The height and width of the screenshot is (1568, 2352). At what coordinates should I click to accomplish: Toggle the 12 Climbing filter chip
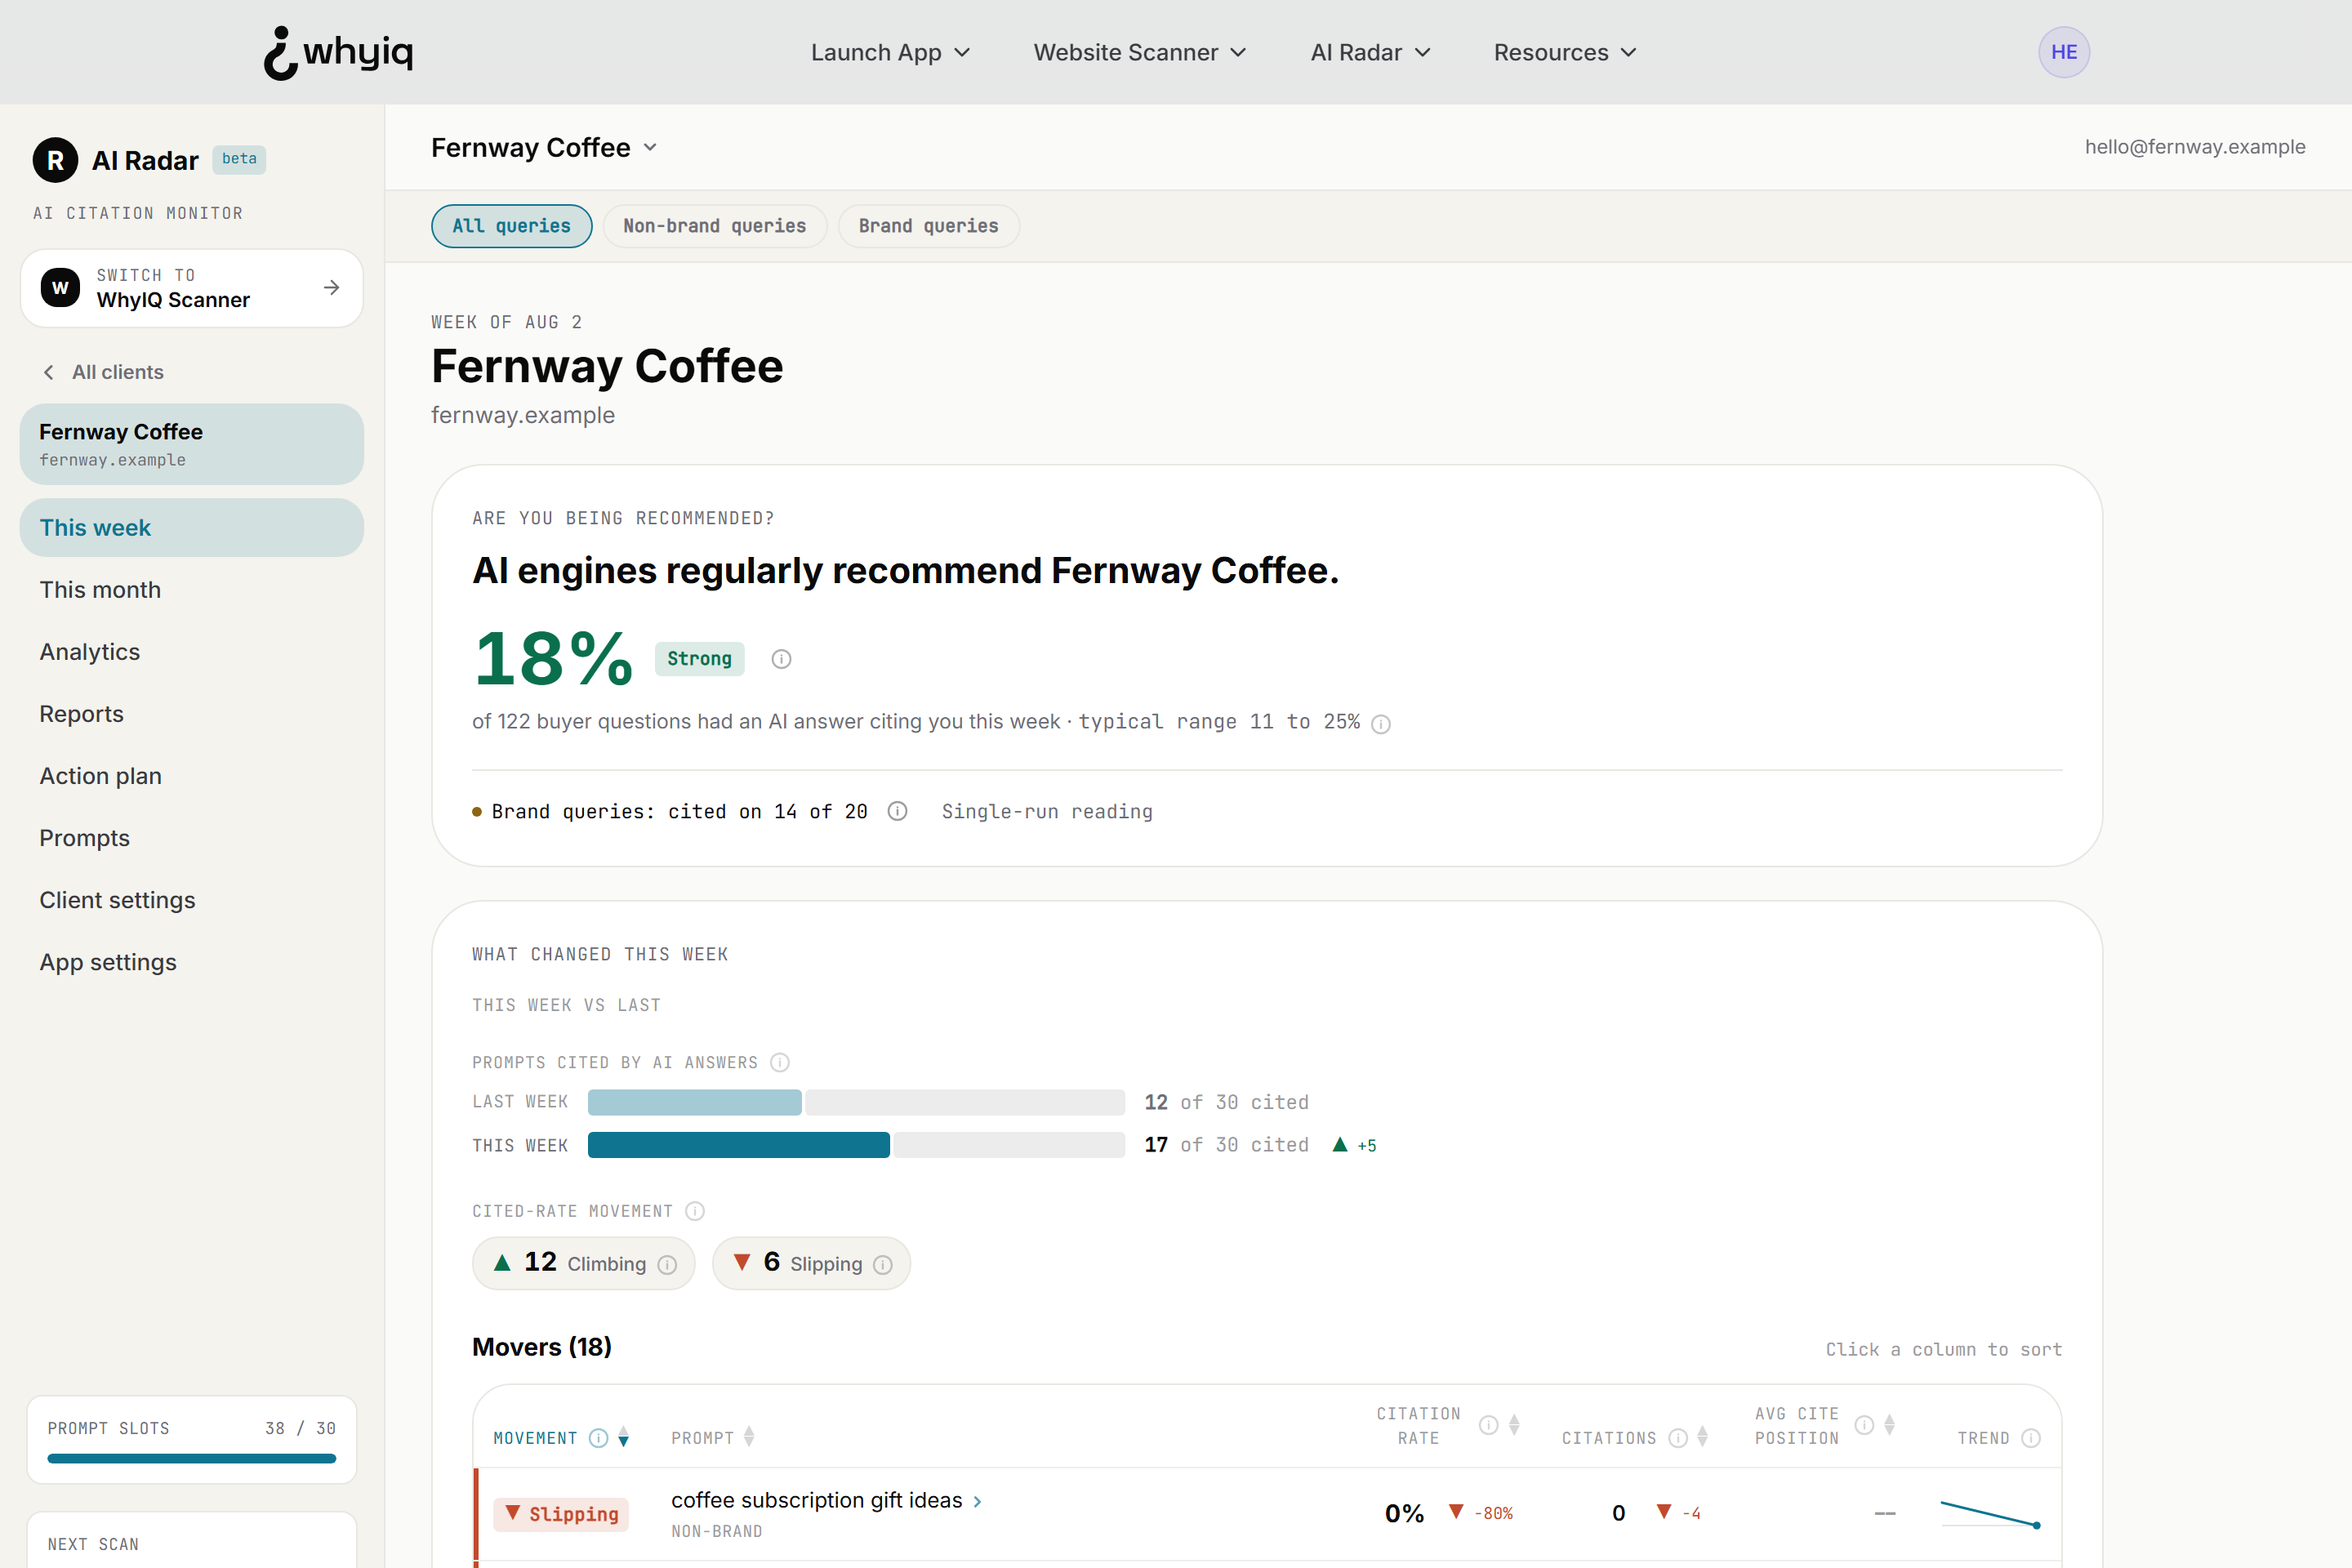click(583, 1264)
